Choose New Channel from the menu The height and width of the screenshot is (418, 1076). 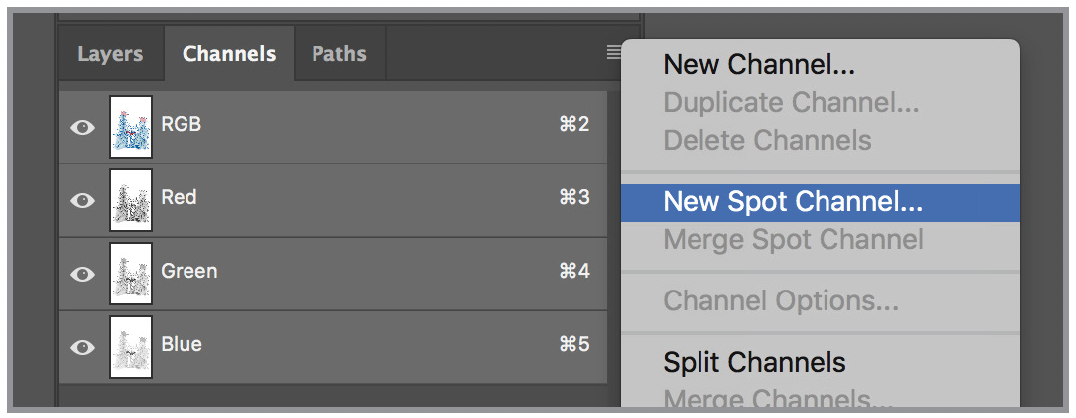pos(759,65)
